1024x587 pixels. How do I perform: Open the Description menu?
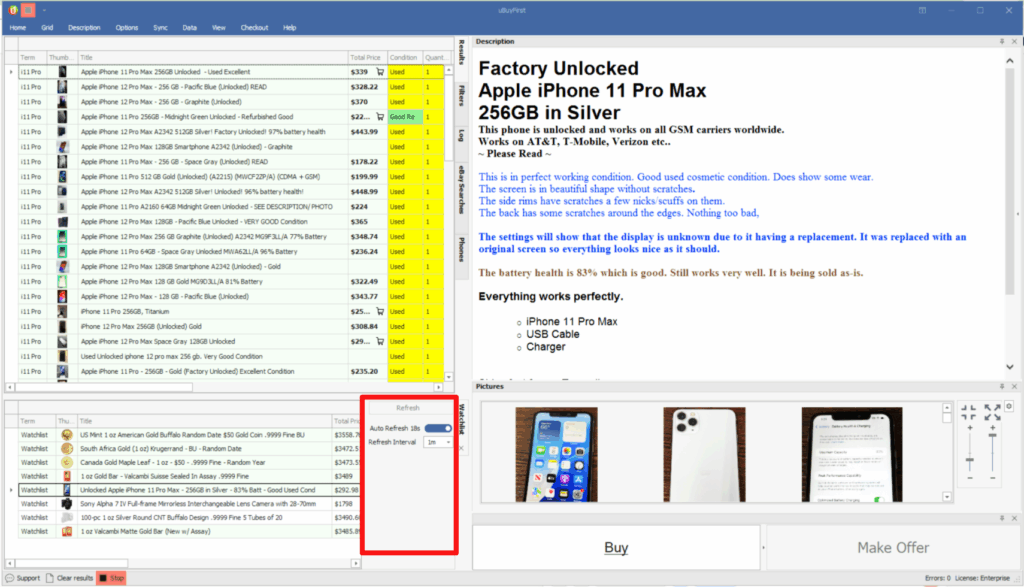tap(84, 27)
